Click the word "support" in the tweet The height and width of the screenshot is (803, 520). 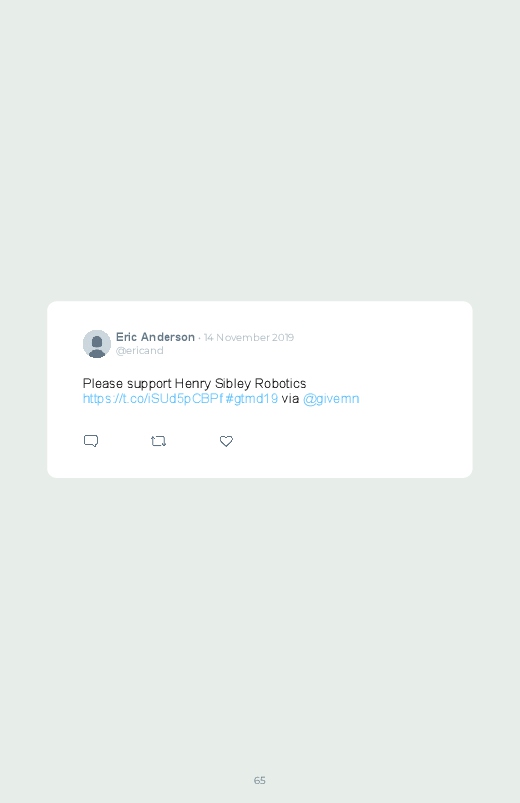[149, 384]
